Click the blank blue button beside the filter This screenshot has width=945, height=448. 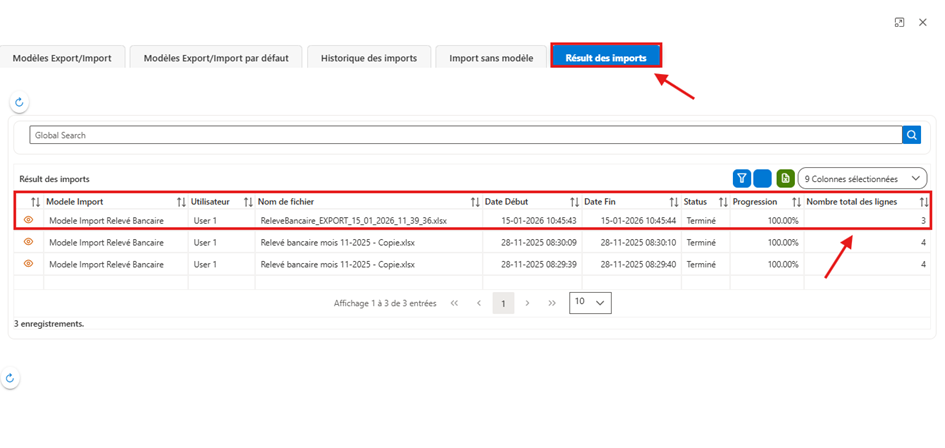(762, 178)
